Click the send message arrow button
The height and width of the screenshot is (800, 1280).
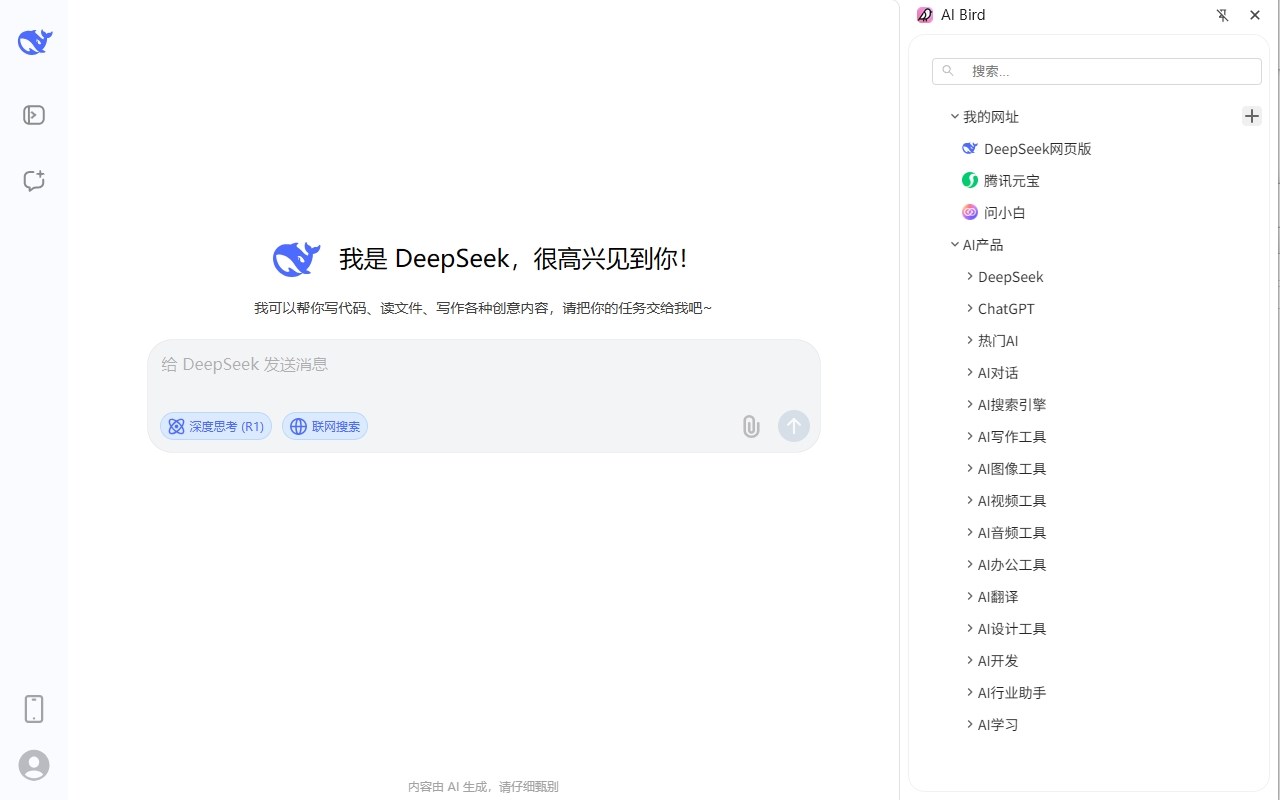point(794,426)
